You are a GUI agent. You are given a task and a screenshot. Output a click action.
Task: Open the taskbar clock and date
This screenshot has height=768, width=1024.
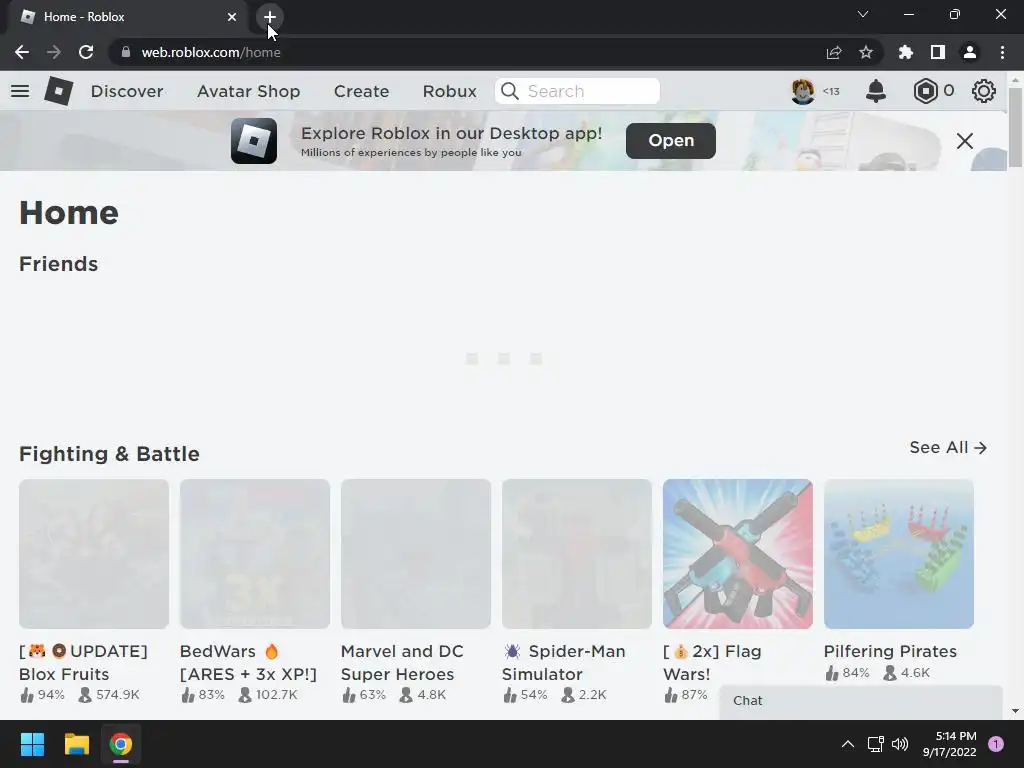(x=949, y=744)
